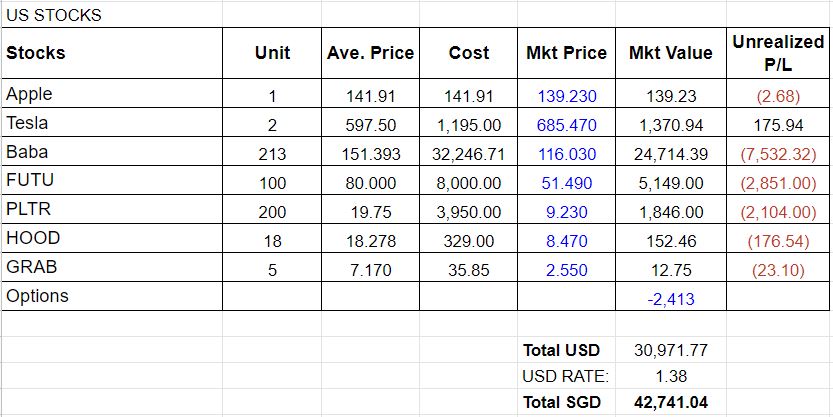This screenshot has width=833, height=417.
Task: Click Baba market price 116.030
Action: pos(566,154)
